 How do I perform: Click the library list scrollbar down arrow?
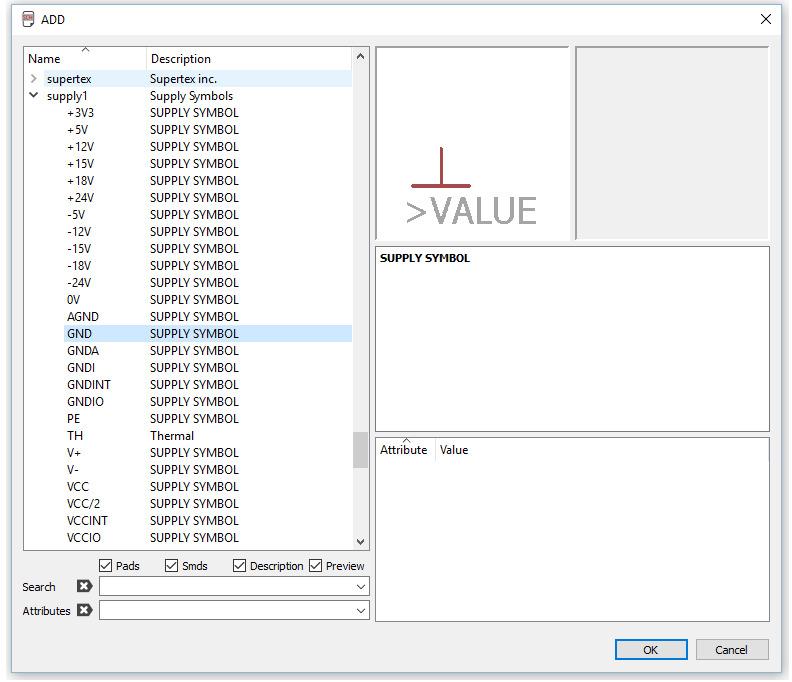click(360, 542)
